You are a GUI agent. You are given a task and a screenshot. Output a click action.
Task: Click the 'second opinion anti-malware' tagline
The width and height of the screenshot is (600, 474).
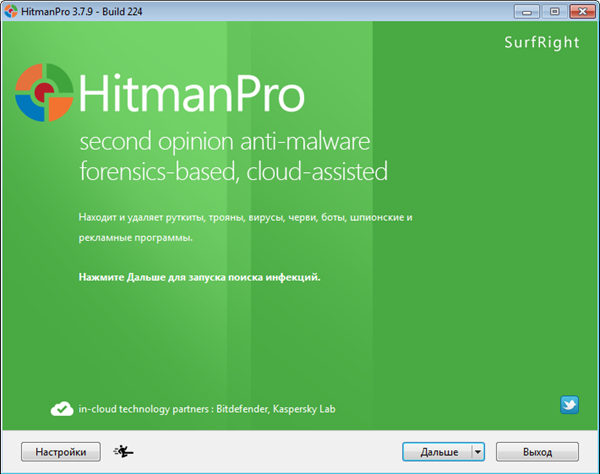[x=225, y=141]
